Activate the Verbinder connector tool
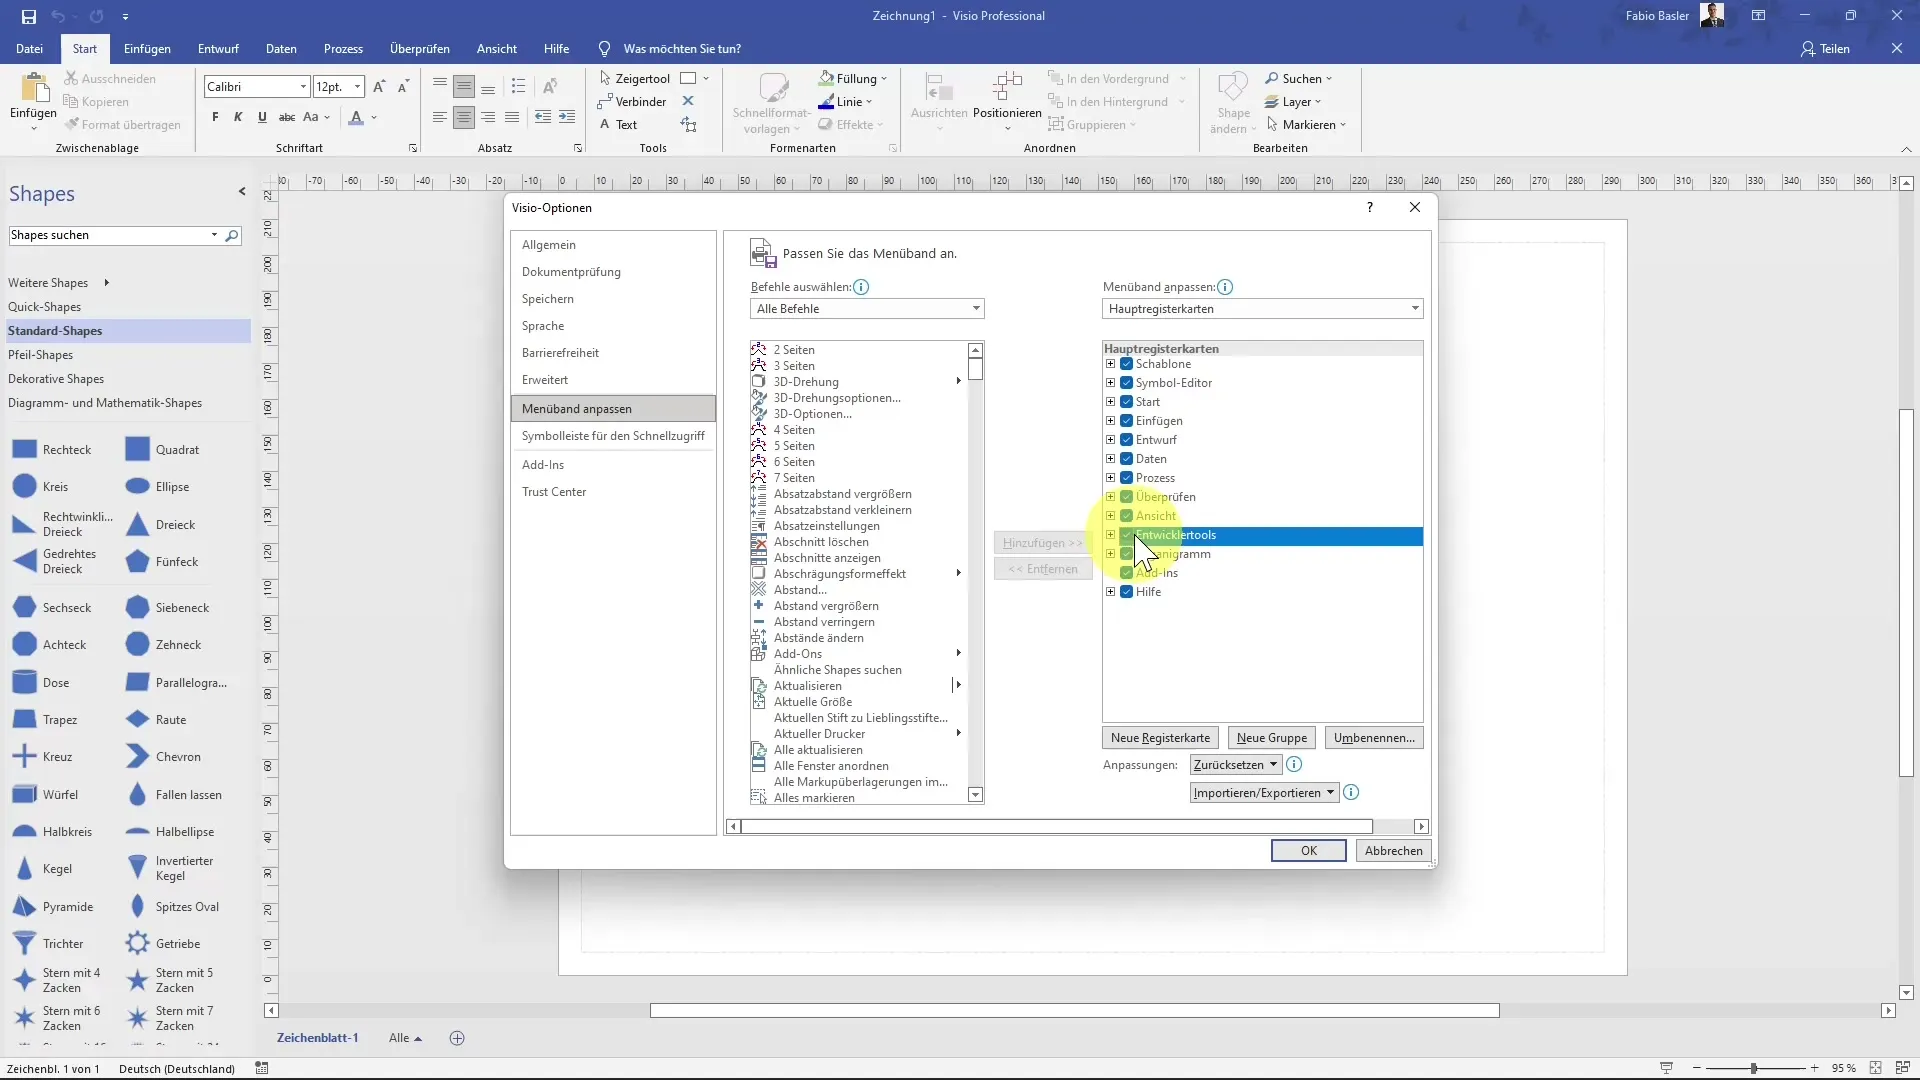The height and width of the screenshot is (1080, 1920). 632,101
